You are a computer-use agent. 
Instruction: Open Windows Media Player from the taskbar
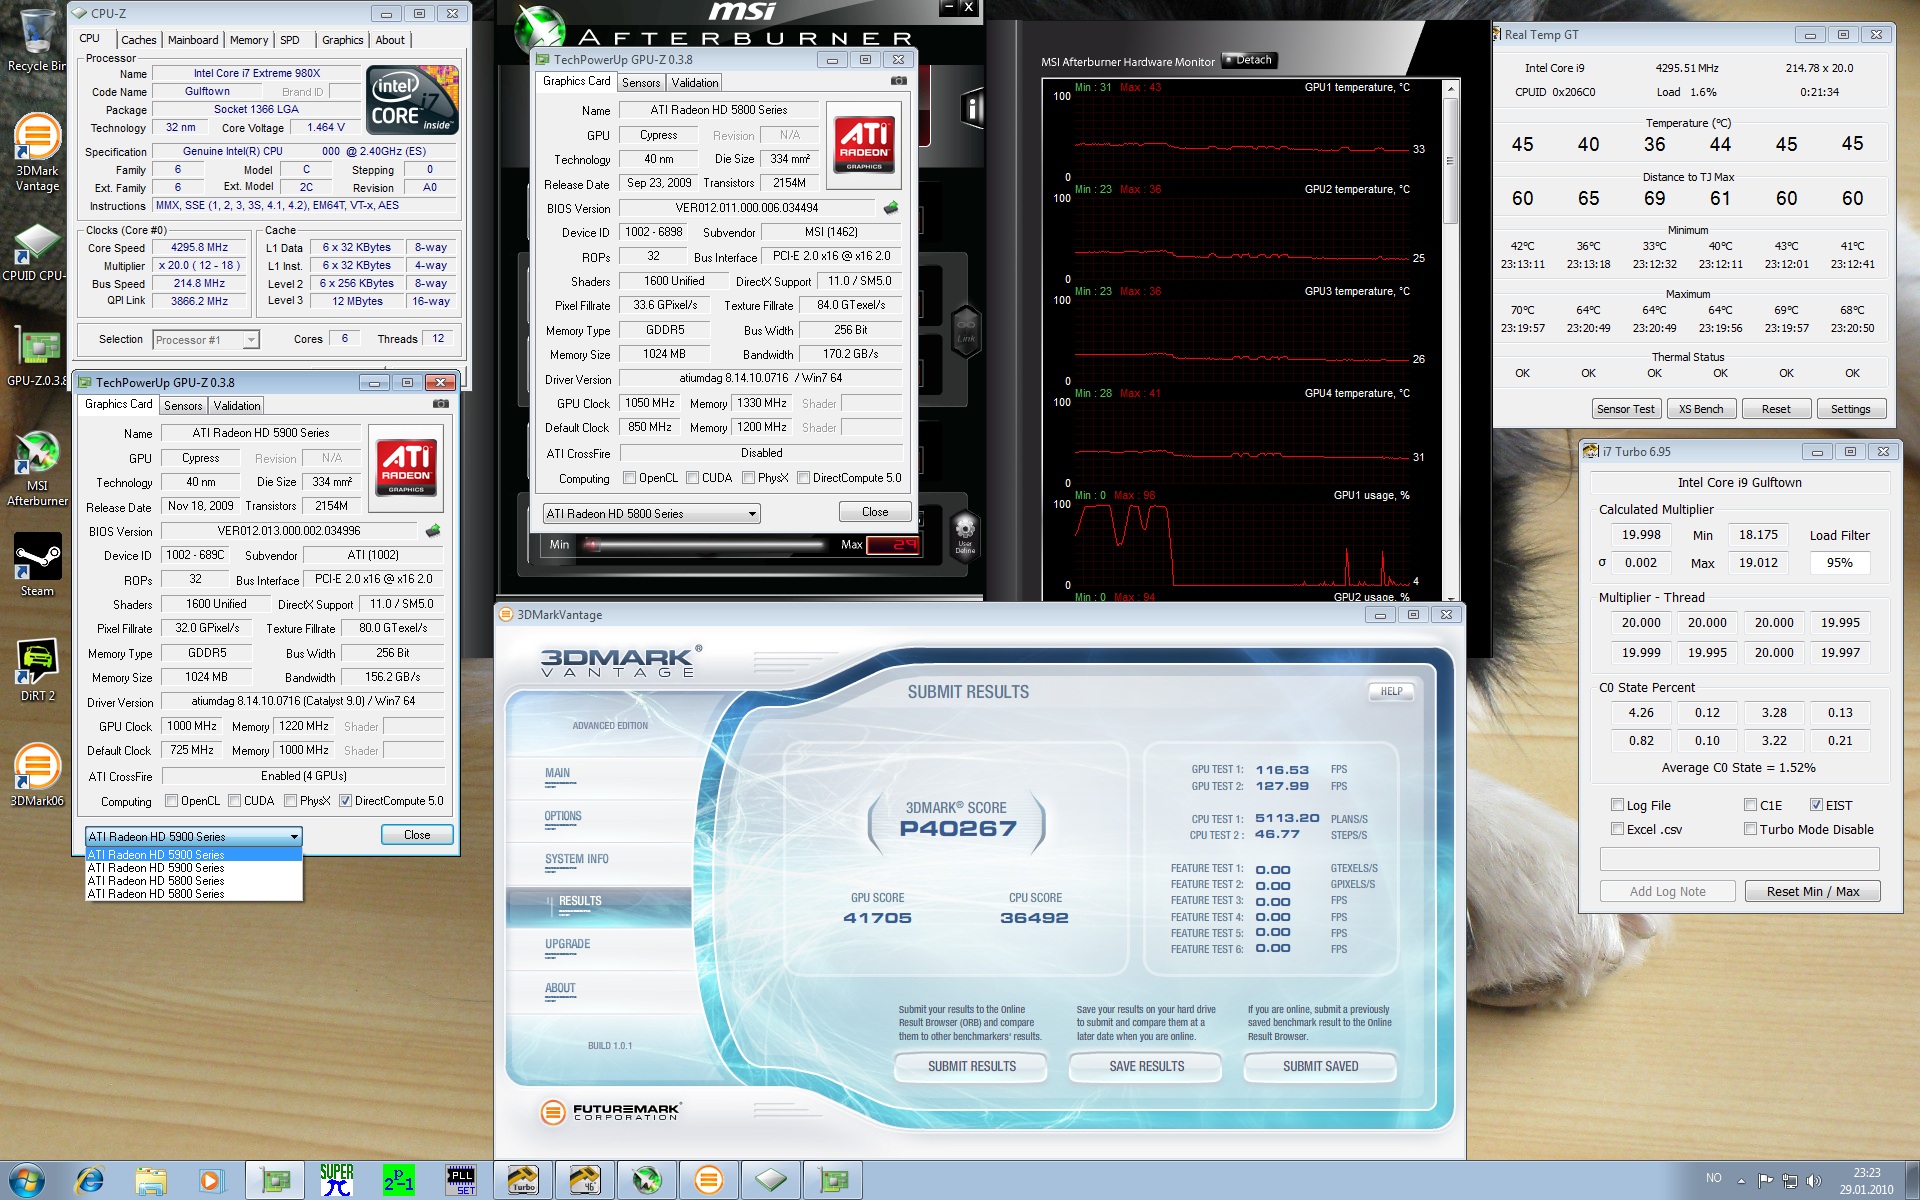(210, 1181)
